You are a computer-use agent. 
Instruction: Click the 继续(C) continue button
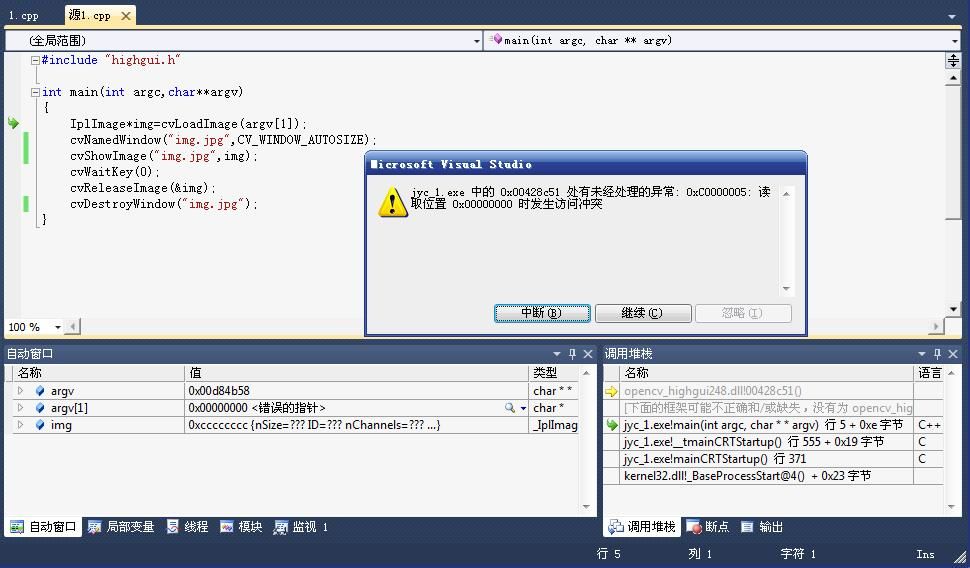click(643, 313)
